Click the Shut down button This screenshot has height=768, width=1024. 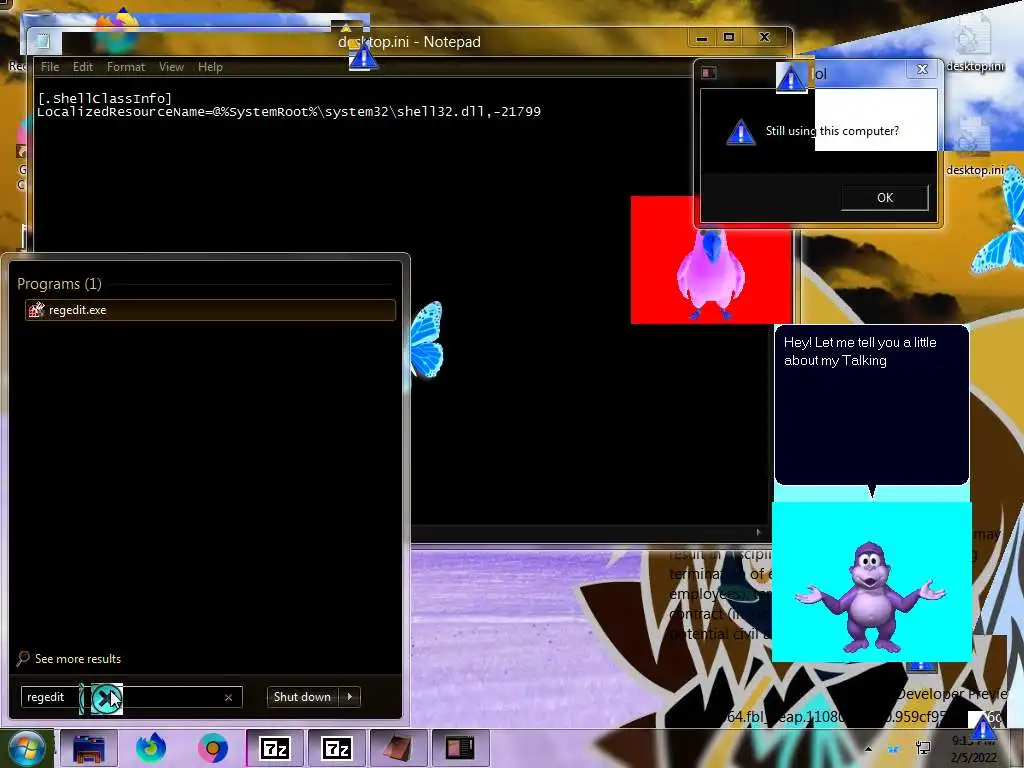tap(302, 697)
